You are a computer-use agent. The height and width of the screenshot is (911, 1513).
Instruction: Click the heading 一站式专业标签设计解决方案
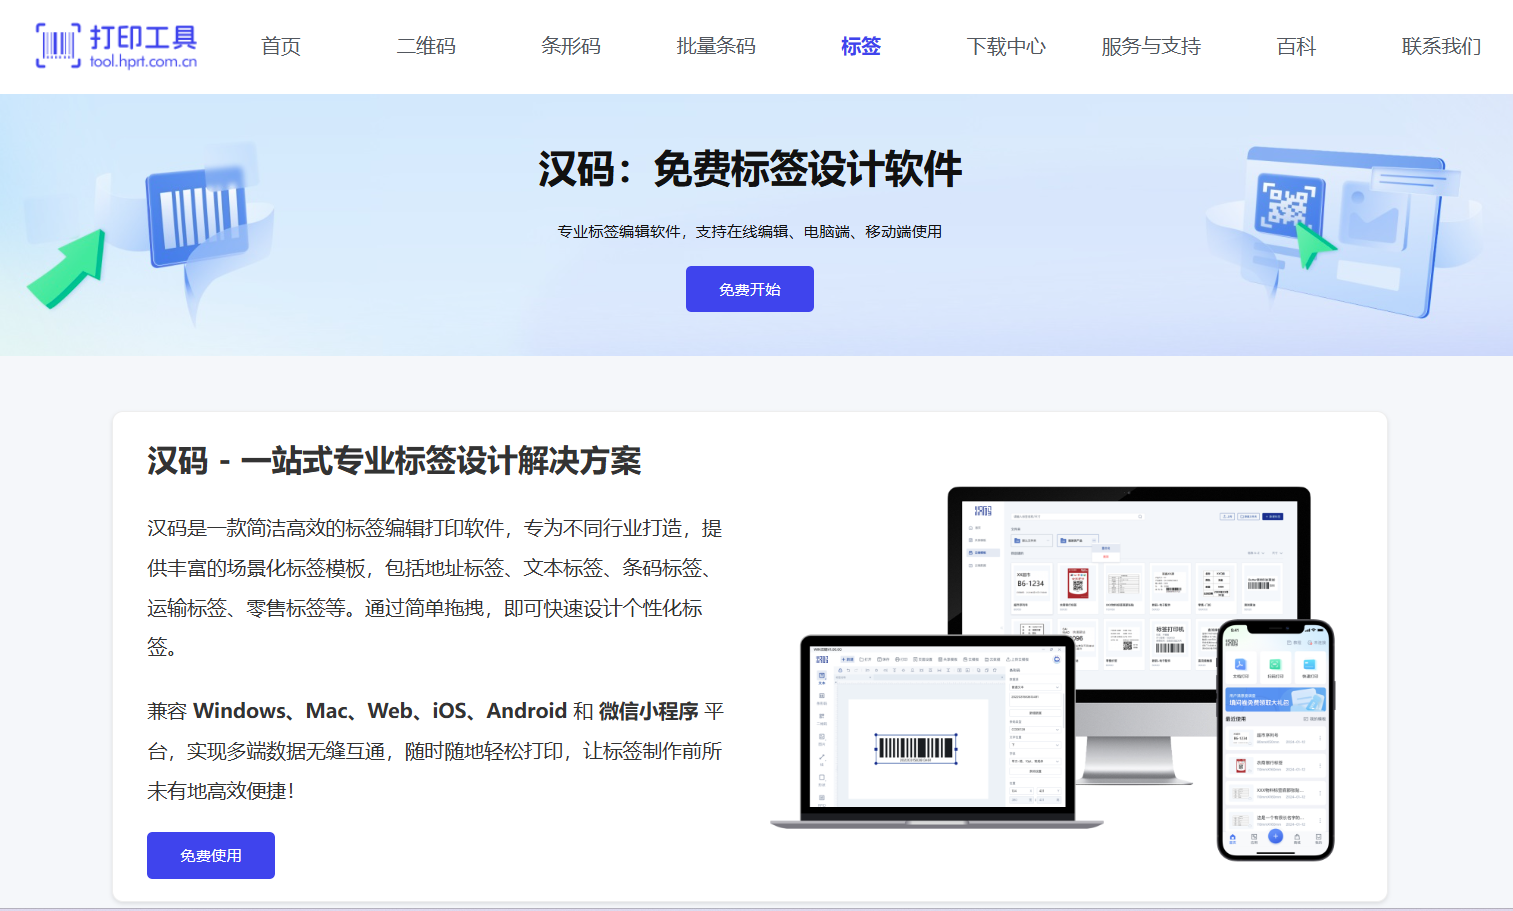(x=394, y=461)
